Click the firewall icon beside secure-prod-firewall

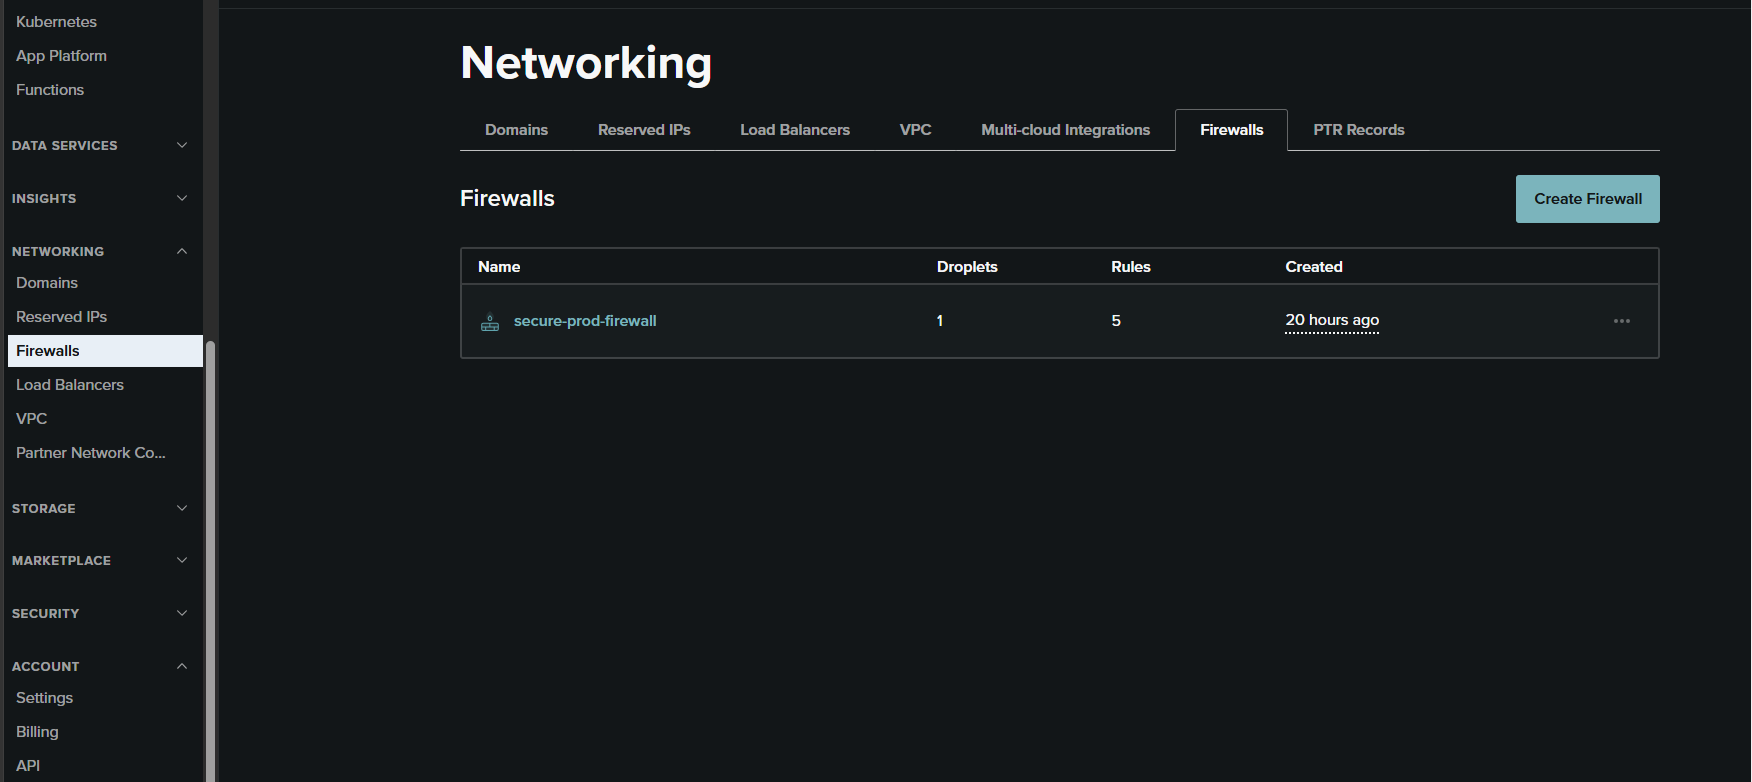click(490, 322)
